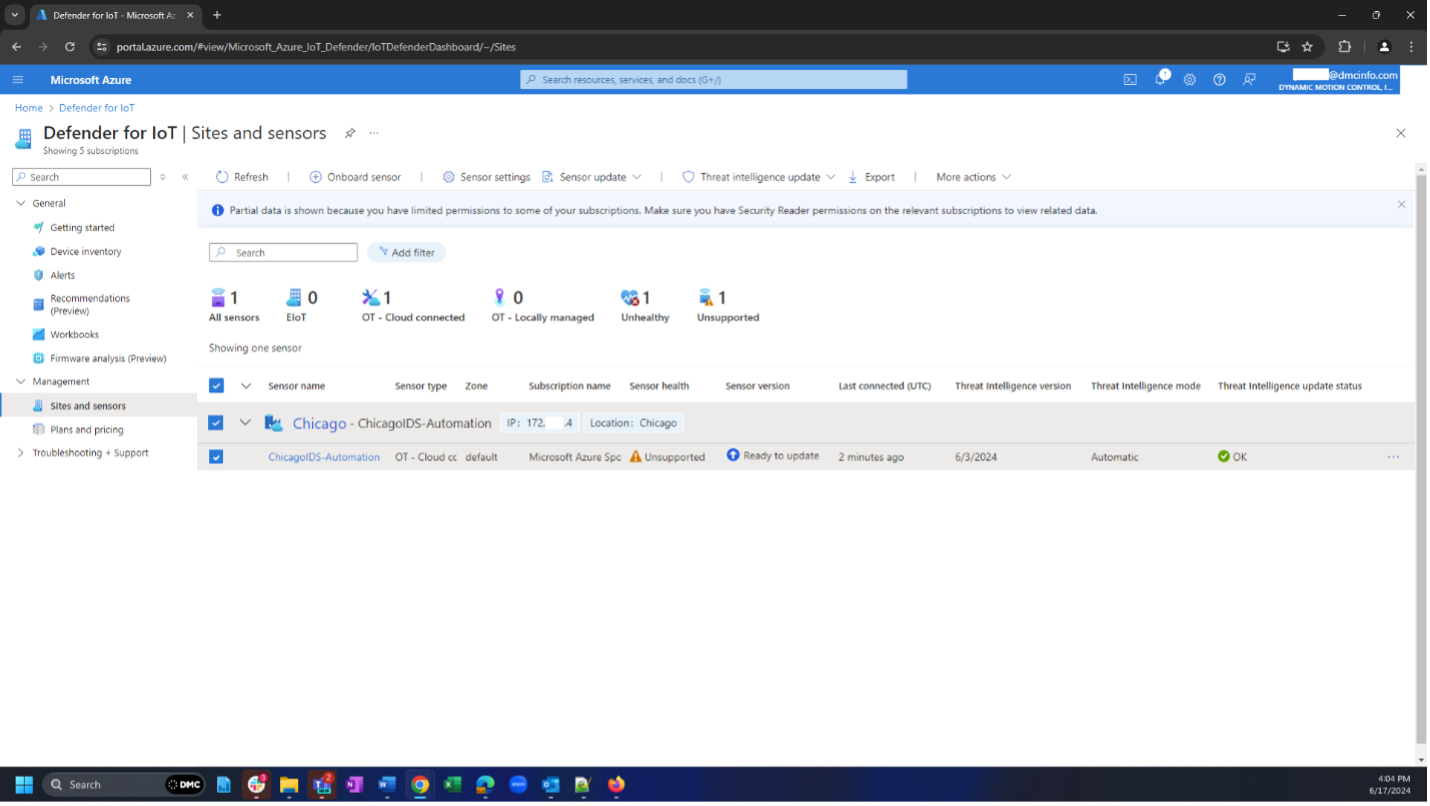This screenshot has height=806, width=1430.
Task: Open Firmware analysis (Preview) in sidebar
Action: 108,358
